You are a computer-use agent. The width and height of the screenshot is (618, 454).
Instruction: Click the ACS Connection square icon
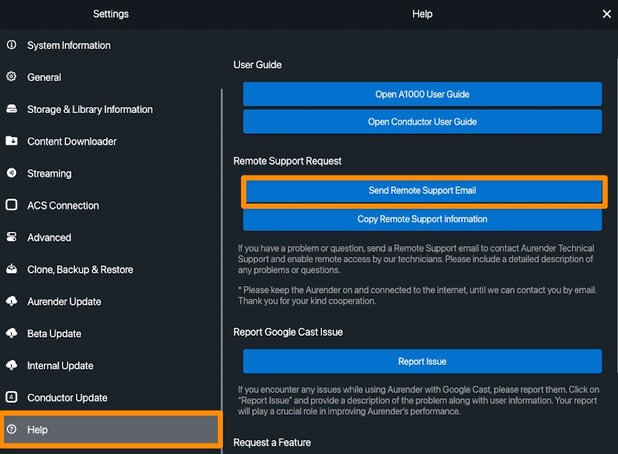[11, 205]
